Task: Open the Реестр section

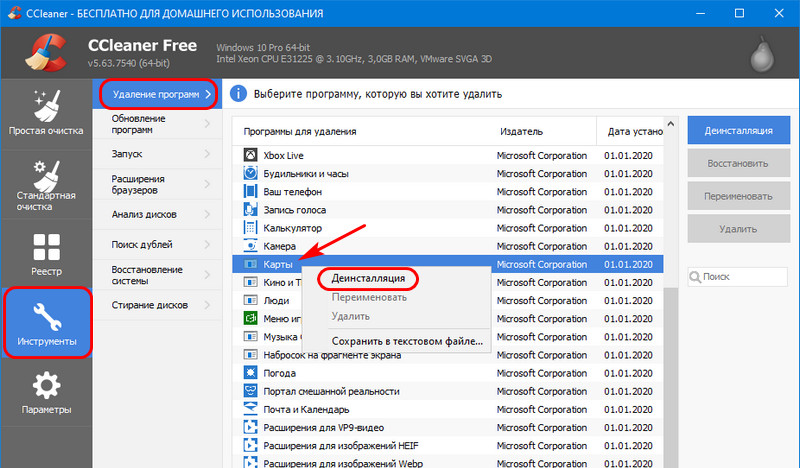Action: (x=46, y=255)
